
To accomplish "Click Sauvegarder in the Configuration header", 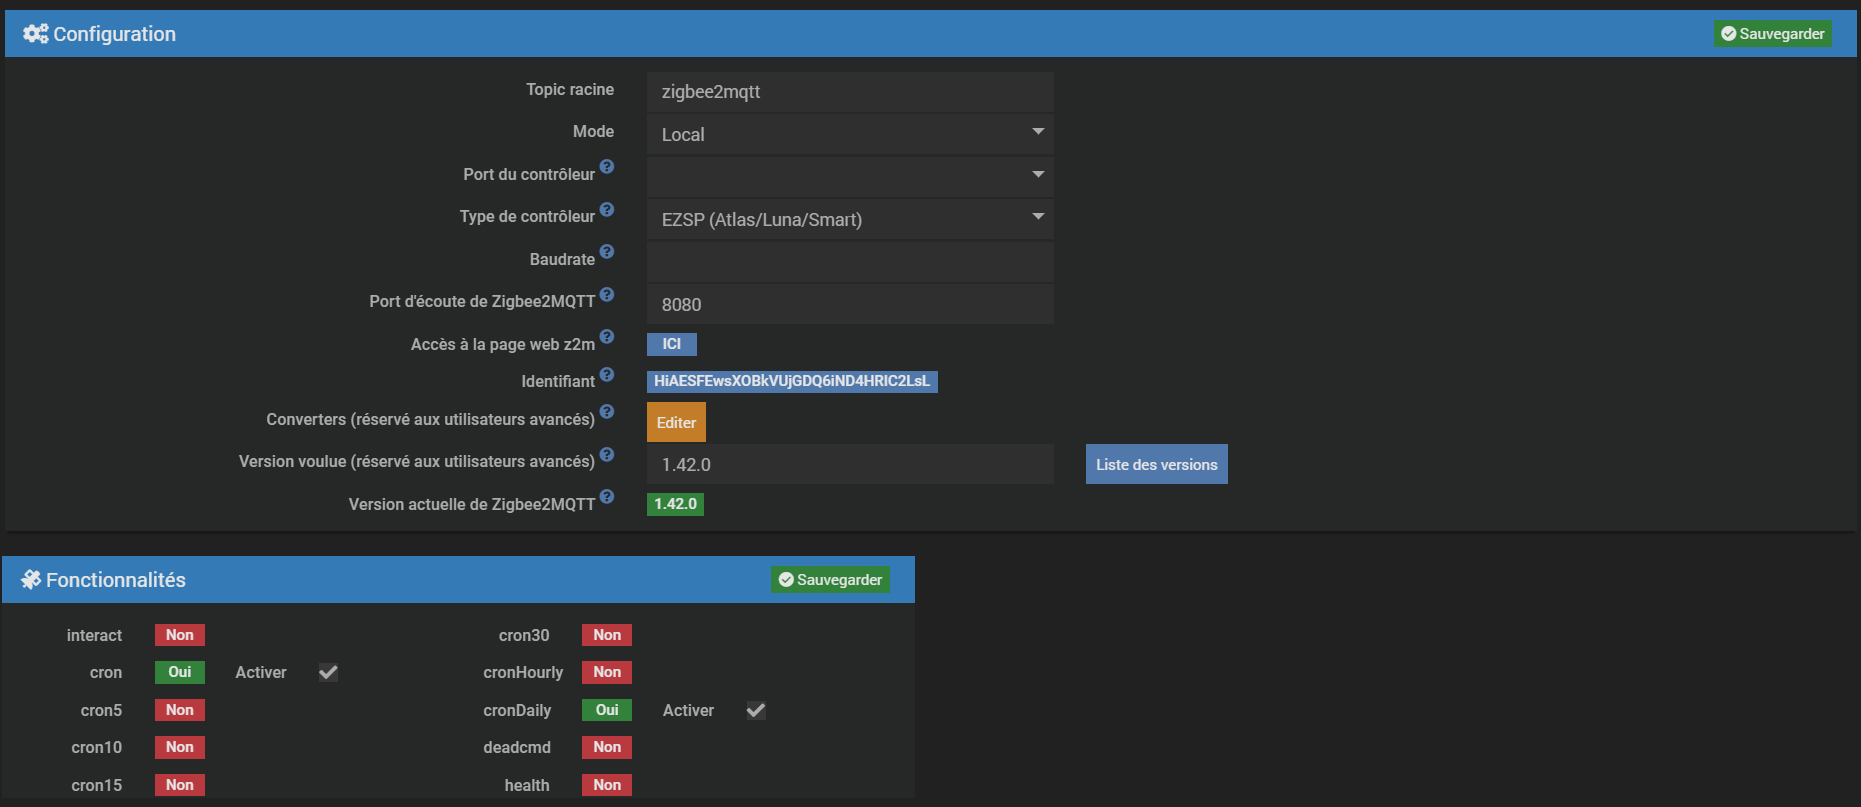I will click(x=1772, y=34).
